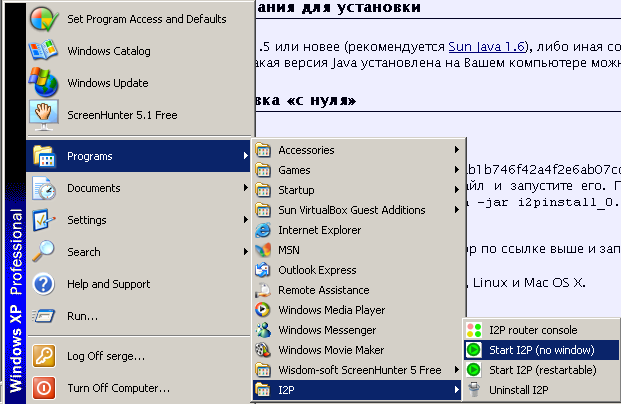Click the Documents icon in Start menu
The height and width of the screenshot is (404, 621).
[44, 188]
